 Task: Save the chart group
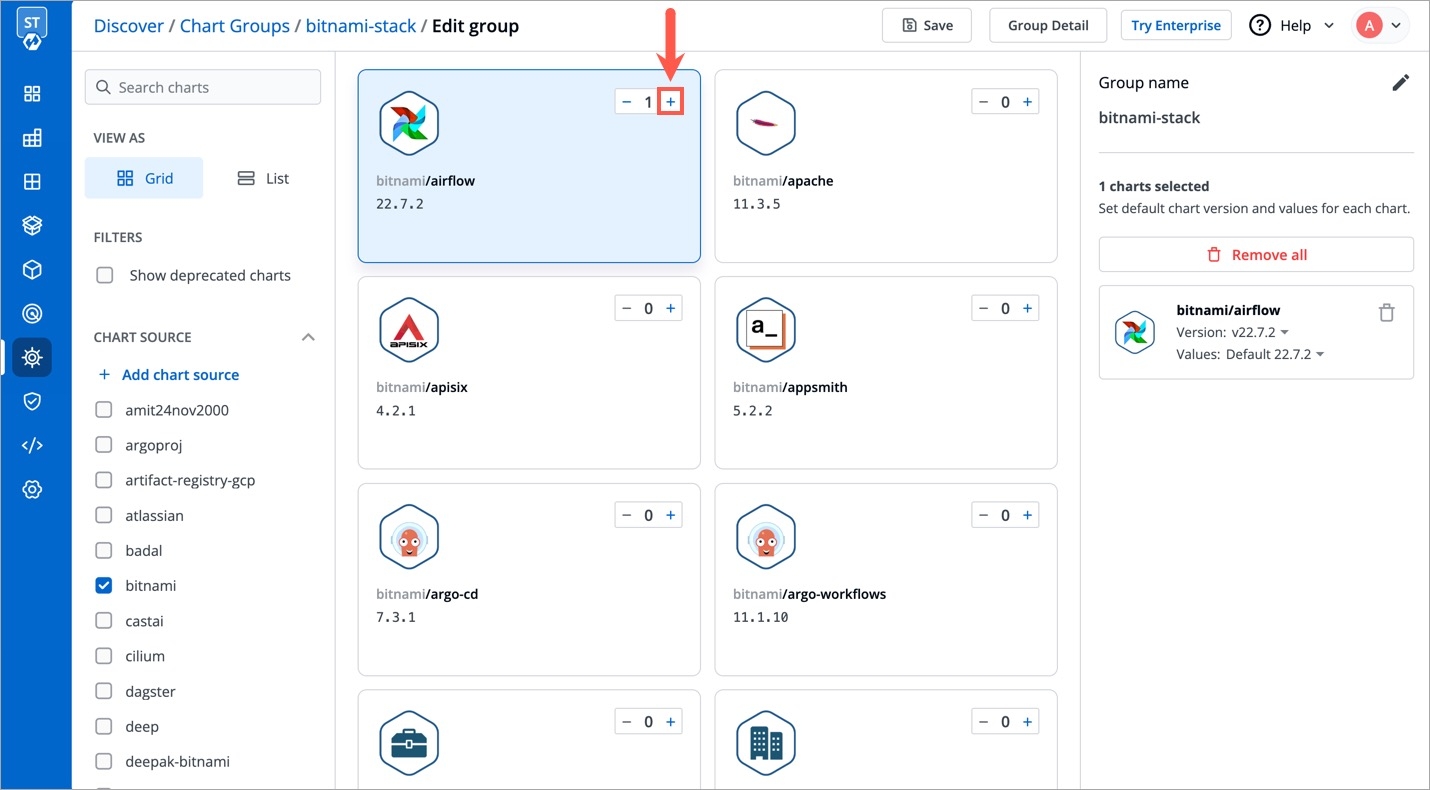coord(927,25)
